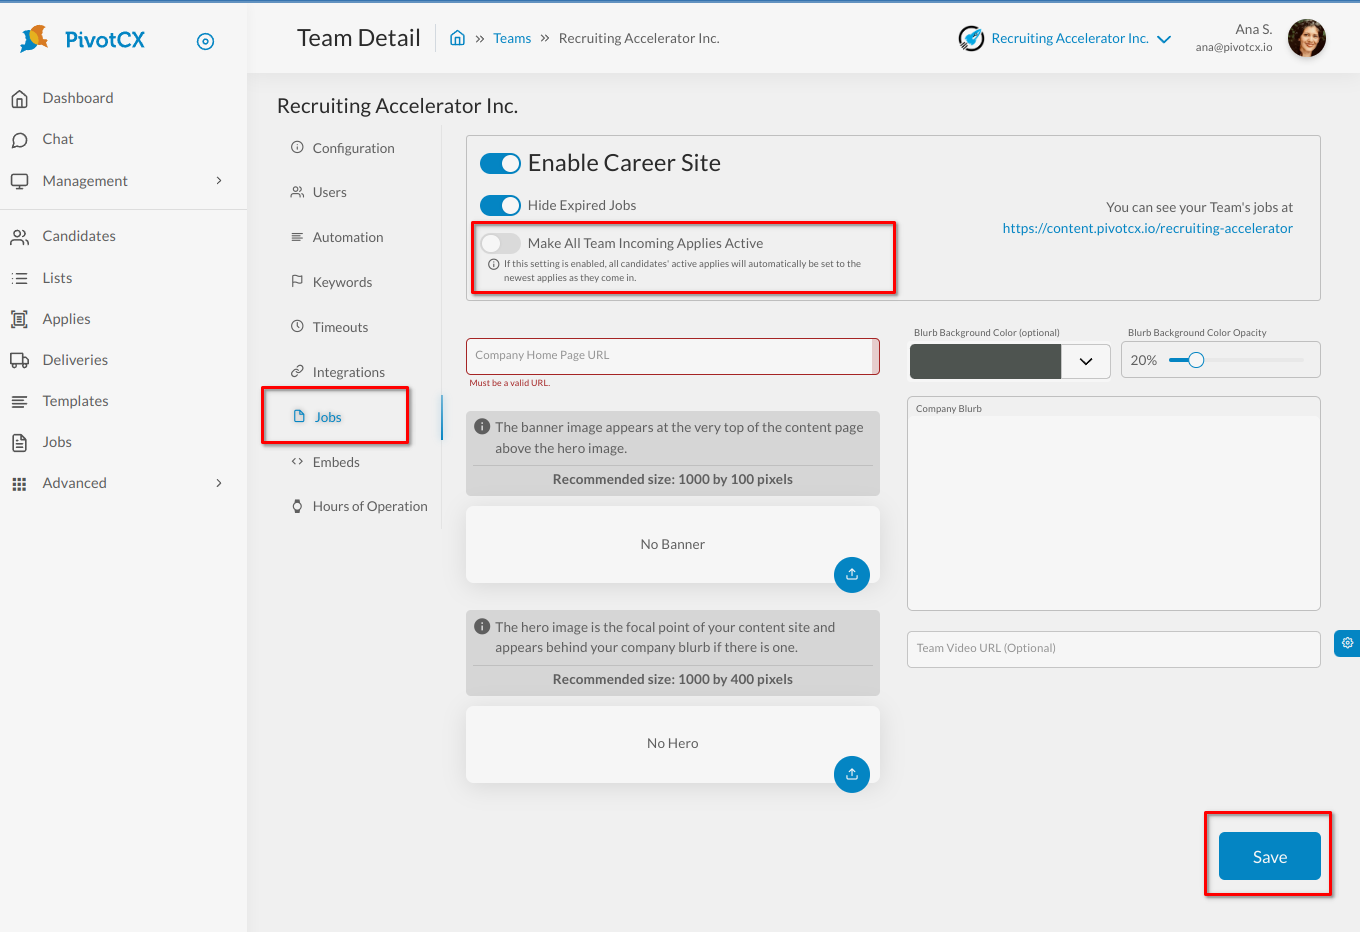
Task: Open Templates in the sidebar
Action: coord(75,401)
